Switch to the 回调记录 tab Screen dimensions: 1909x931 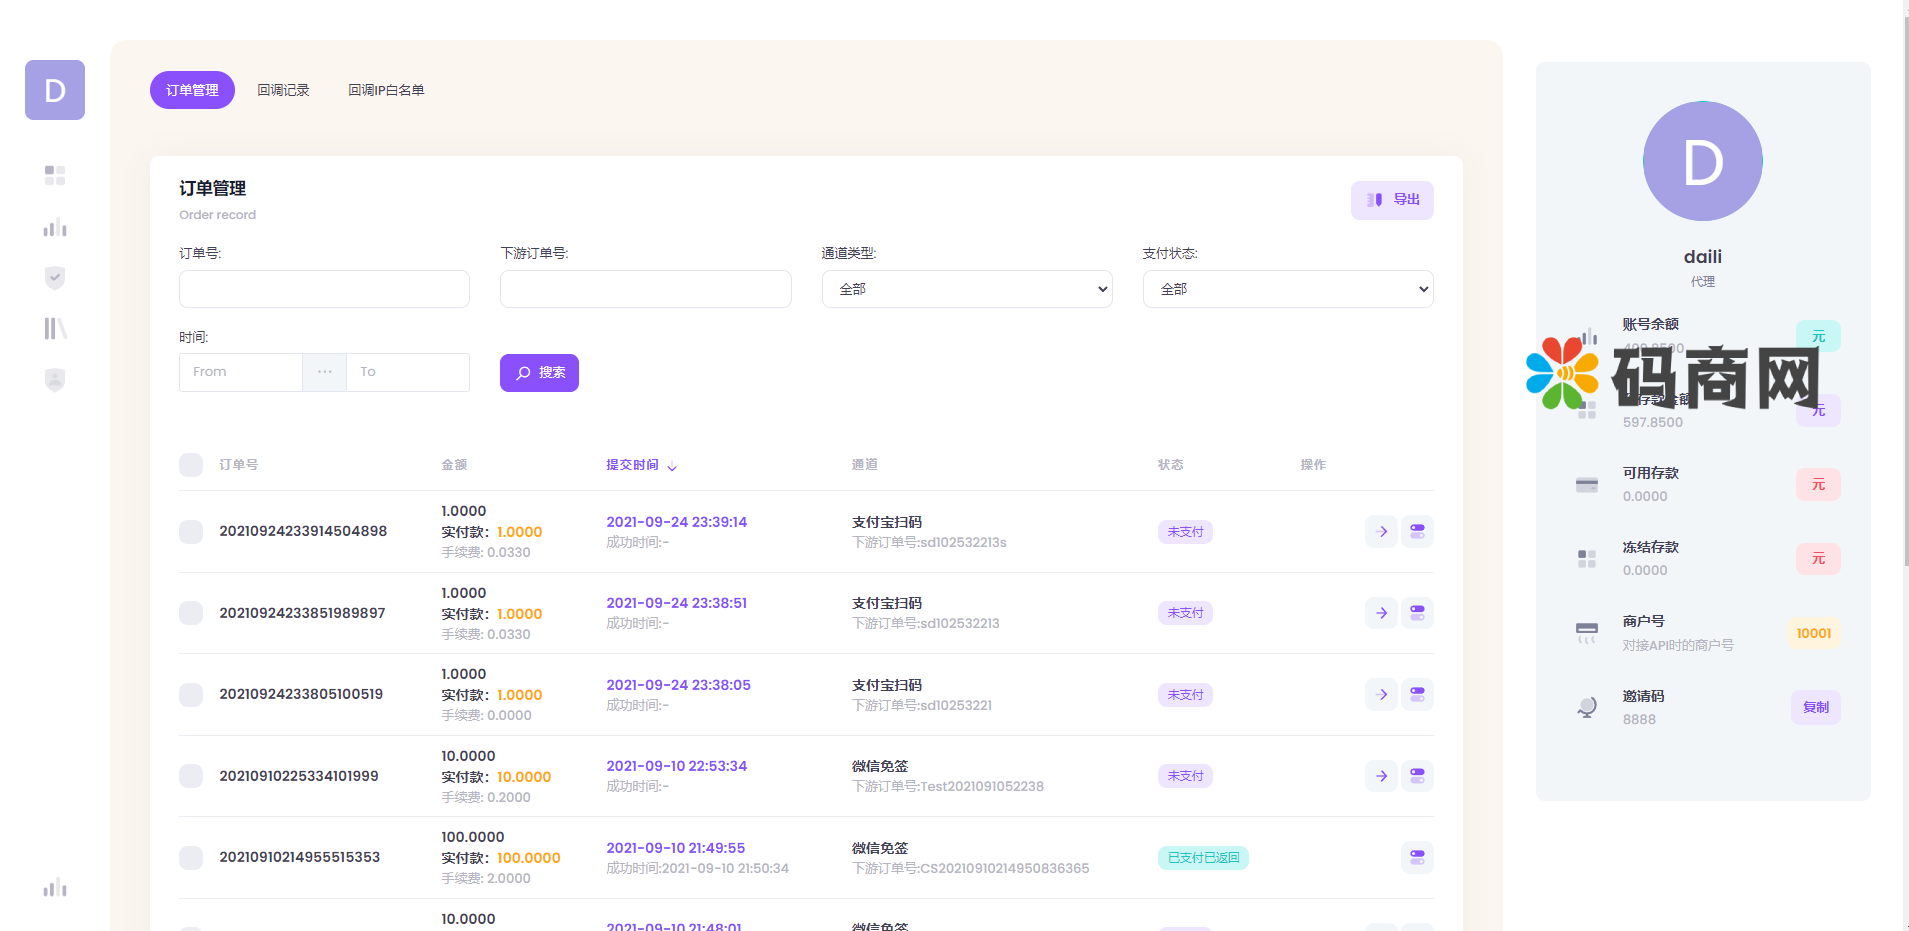tap(283, 90)
